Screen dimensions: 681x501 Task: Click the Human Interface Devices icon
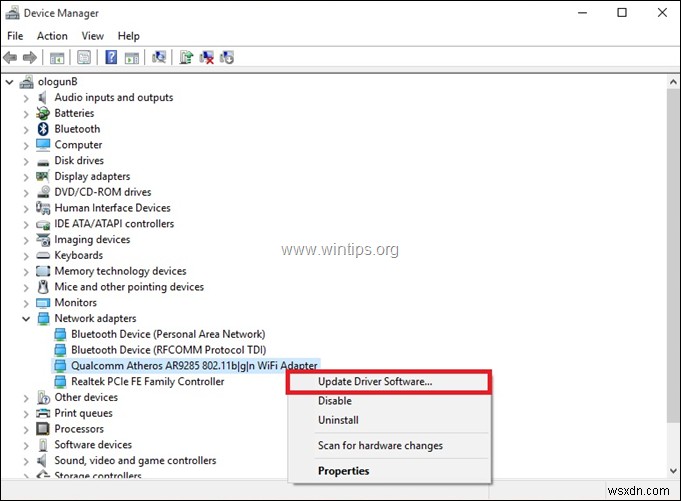pyautogui.click(x=43, y=208)
